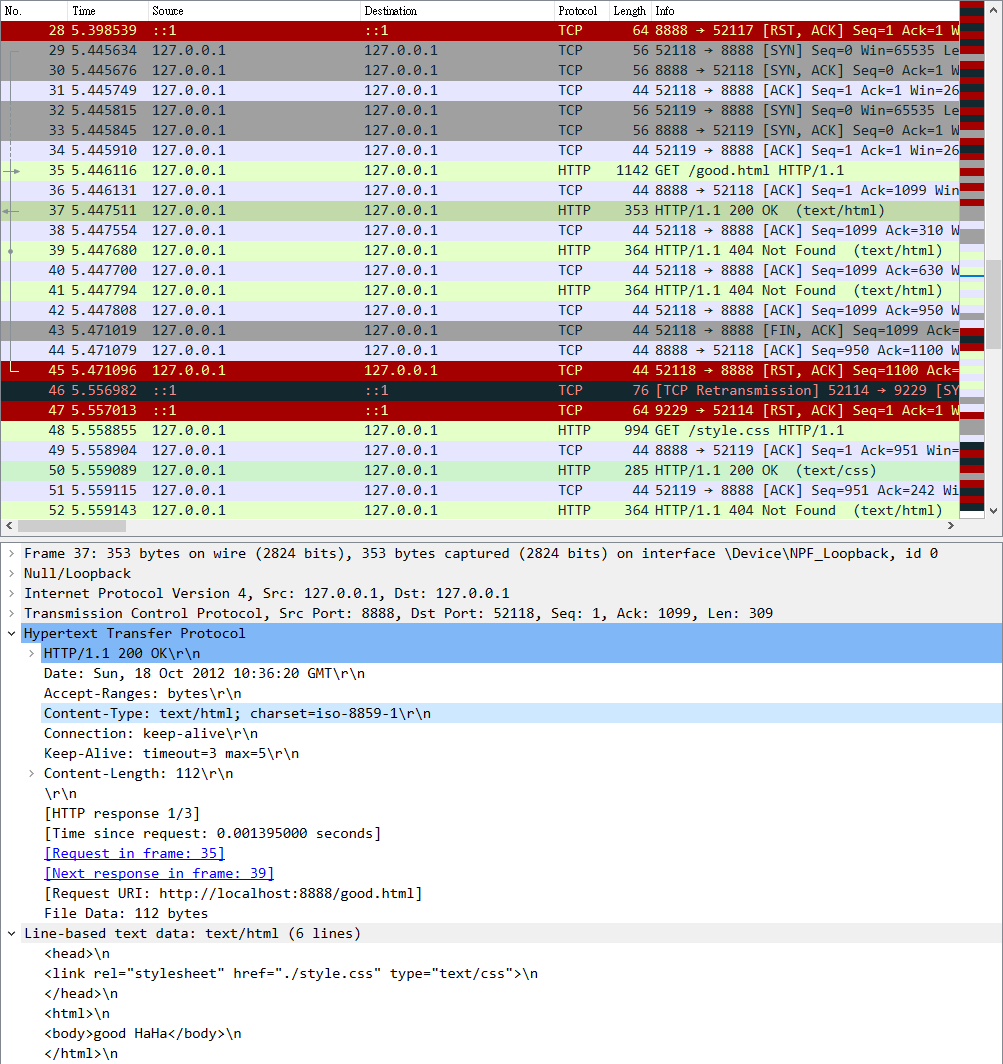Image resolution: width=1003 pixels, height=1064 pixels.
Task: Click the horizontal scrollbar left arrow
Action: click(x=9, y=526)
